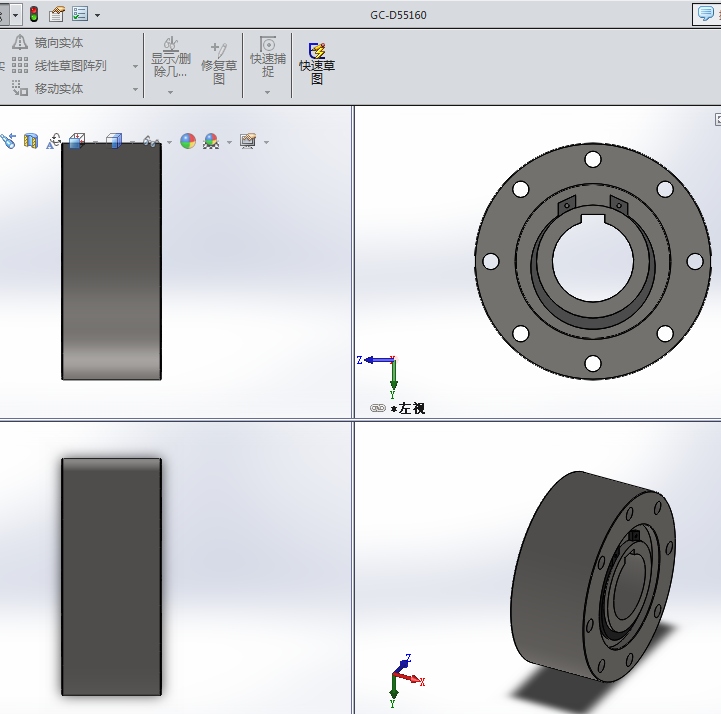Click the *左视 view label

(408, 408)
